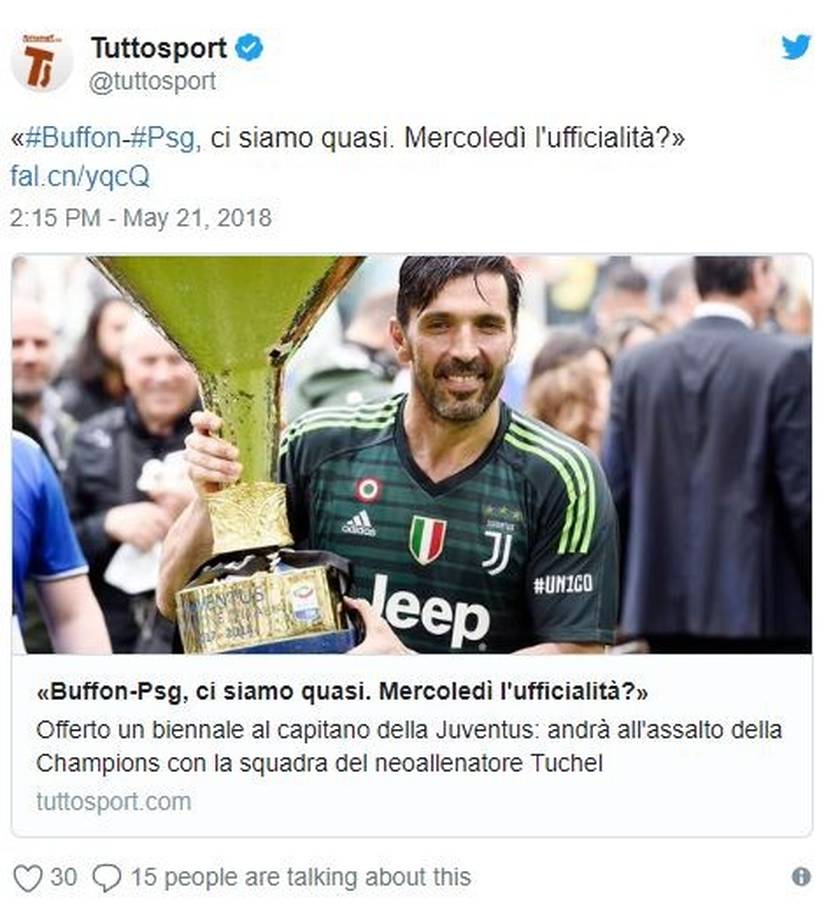Click the May 21, 2018 date
840x917 pixels.
197,218
